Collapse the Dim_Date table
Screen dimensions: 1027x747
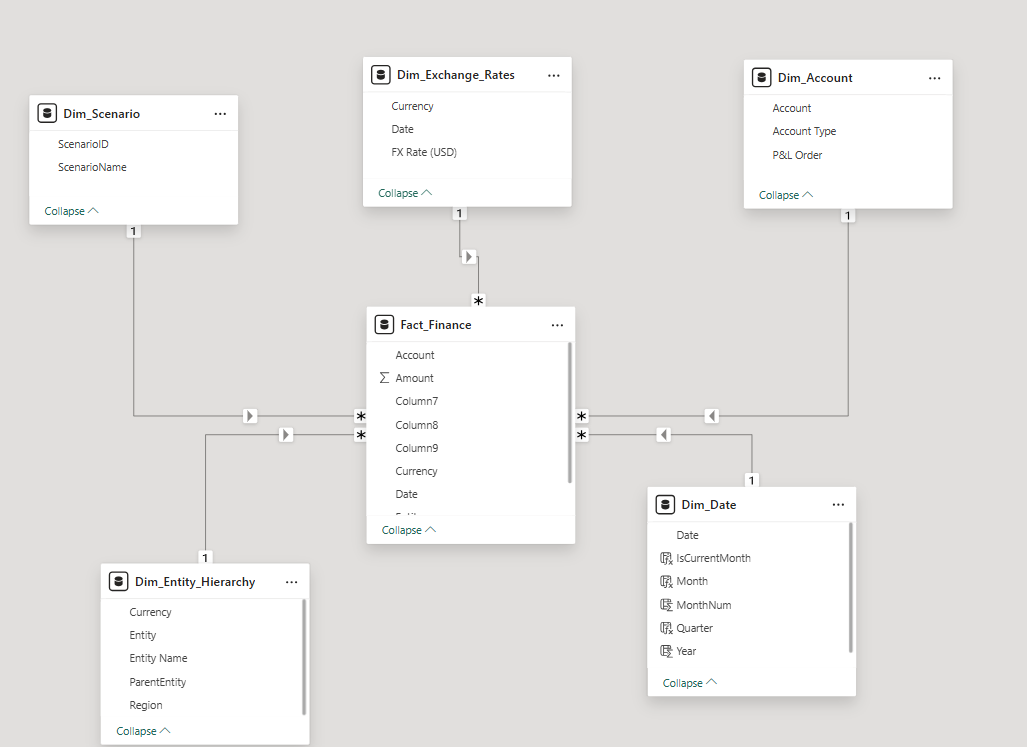coord(682,682)
